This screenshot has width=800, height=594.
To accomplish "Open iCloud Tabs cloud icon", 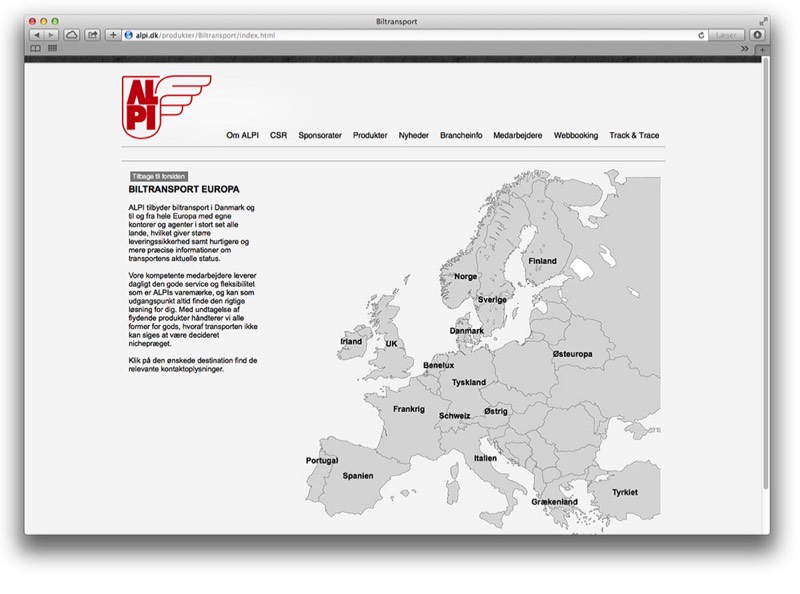I will (x=71, y=35).
